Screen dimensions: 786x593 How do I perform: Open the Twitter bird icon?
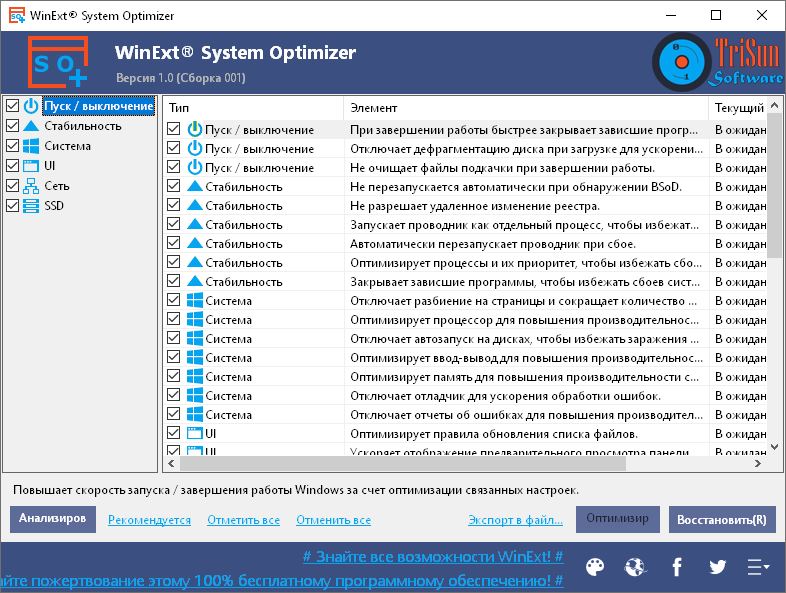tap(717, 567)
